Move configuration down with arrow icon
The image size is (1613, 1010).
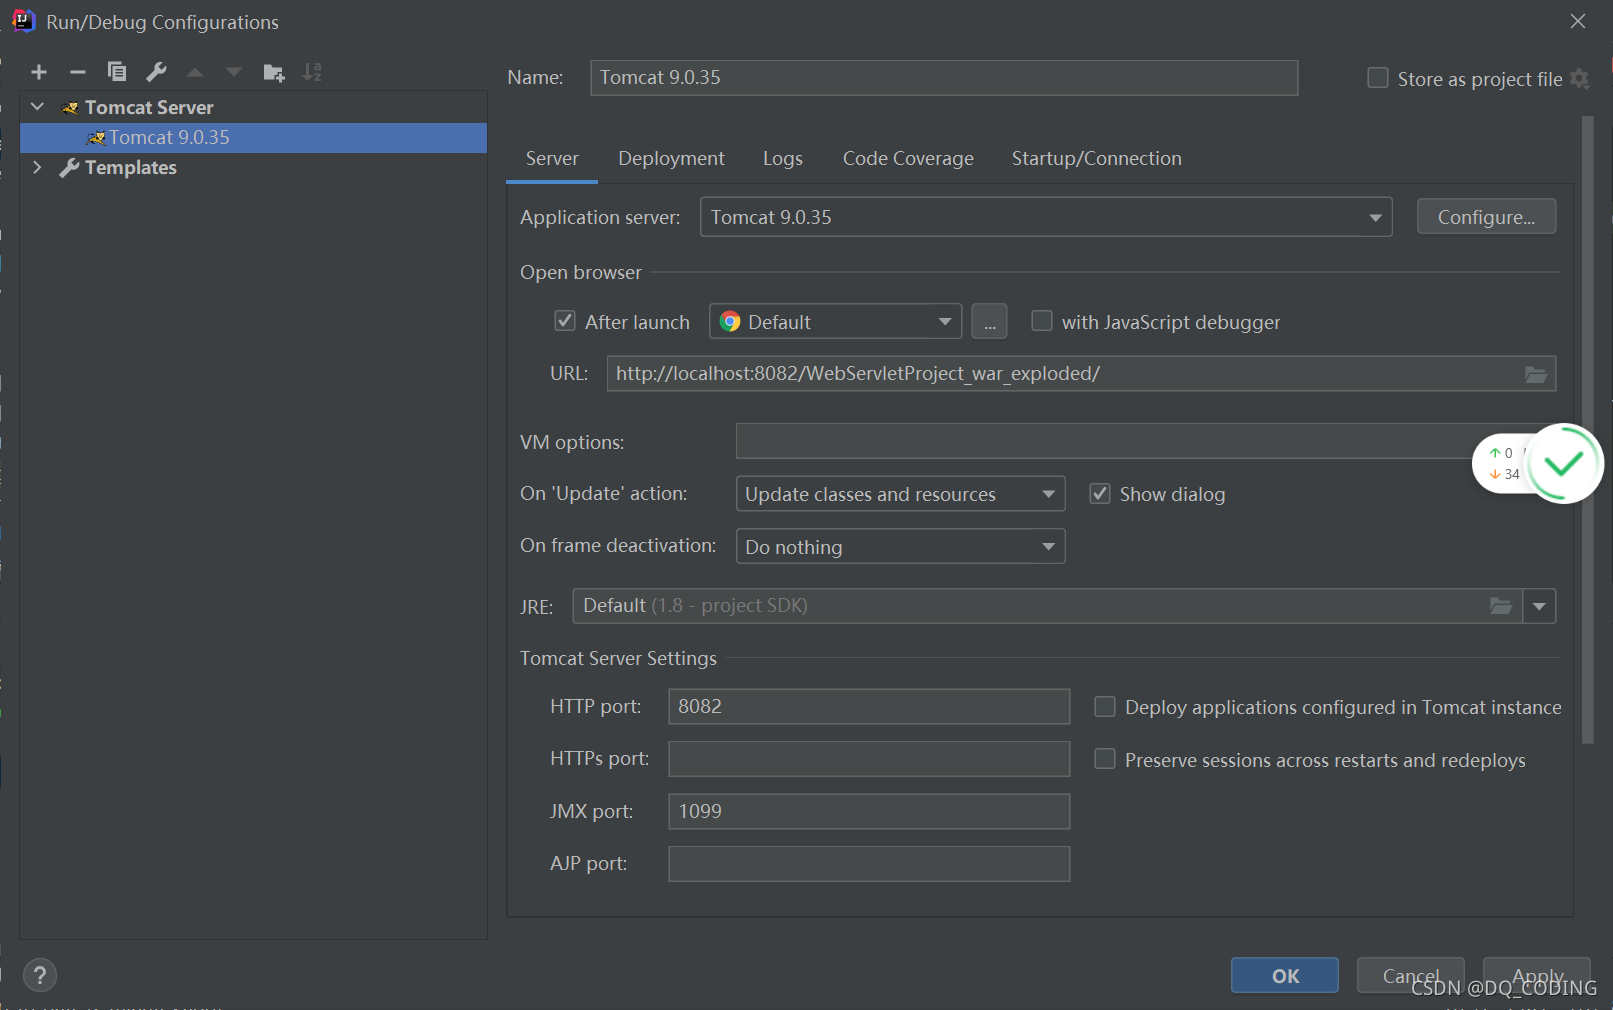pos(234,72)
